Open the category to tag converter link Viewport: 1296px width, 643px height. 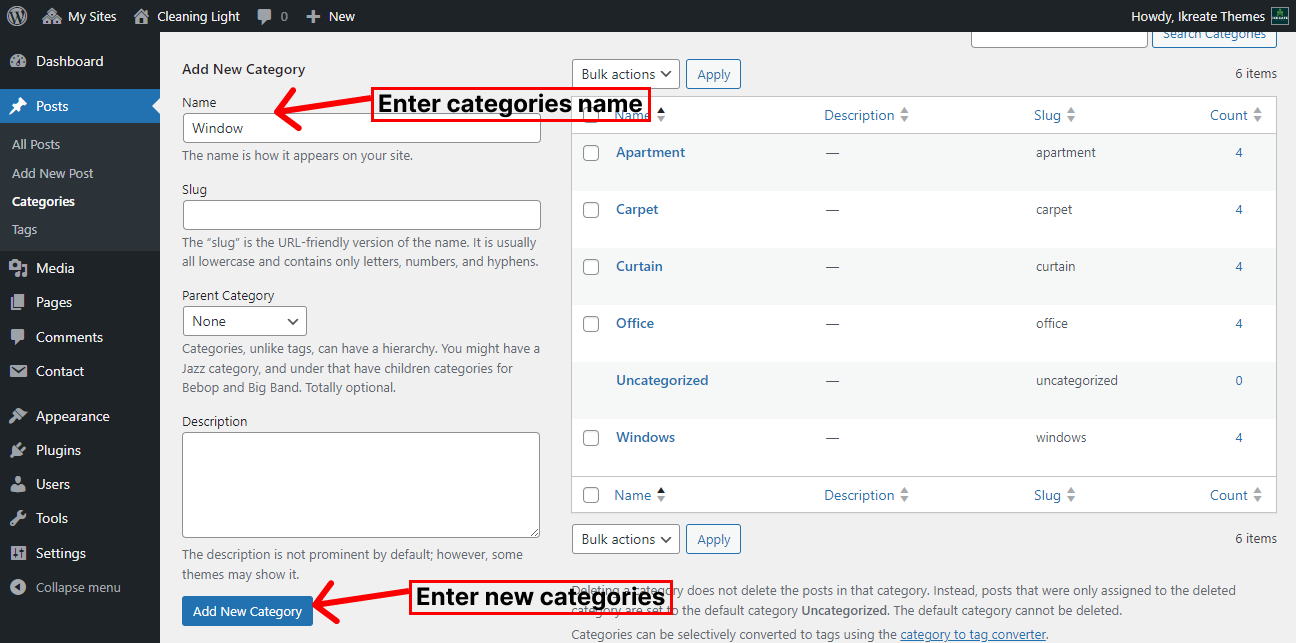pos(972,634)
